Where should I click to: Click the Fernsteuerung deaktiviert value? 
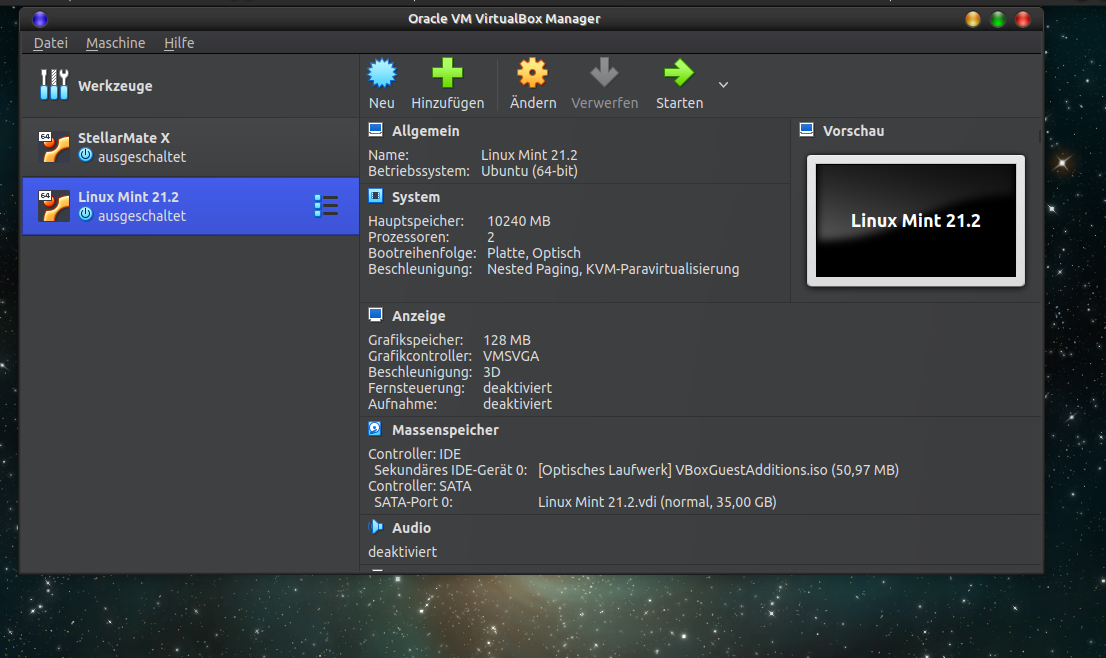coord(517,389)
